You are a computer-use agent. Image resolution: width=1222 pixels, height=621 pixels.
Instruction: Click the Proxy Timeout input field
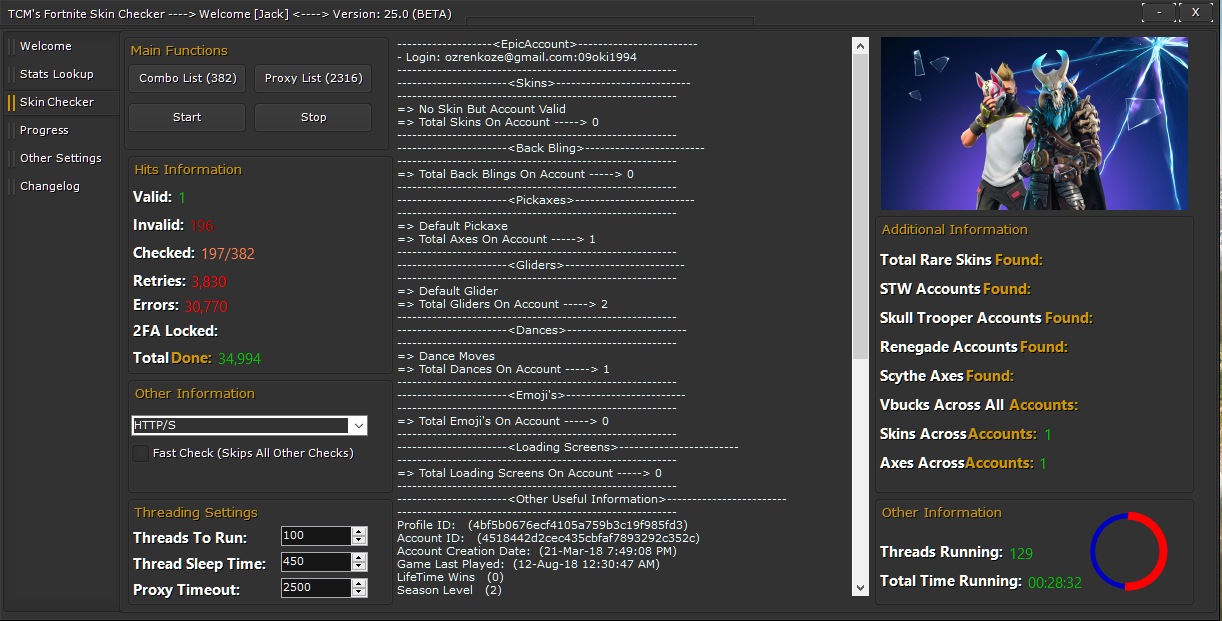316,588
